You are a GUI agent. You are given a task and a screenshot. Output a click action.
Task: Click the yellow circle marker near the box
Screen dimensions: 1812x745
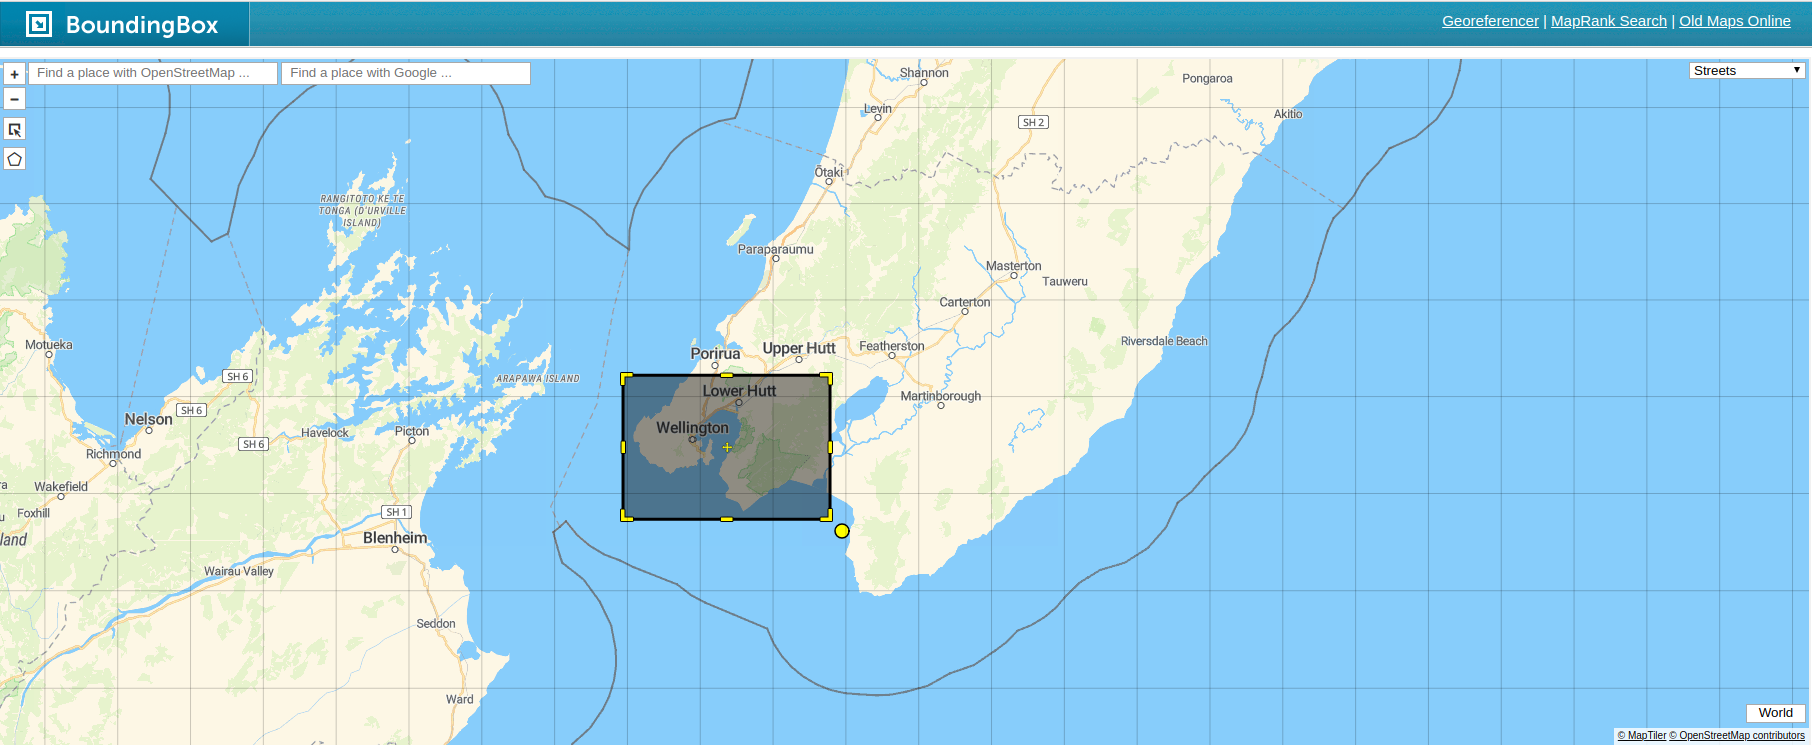tap(842, 531)
